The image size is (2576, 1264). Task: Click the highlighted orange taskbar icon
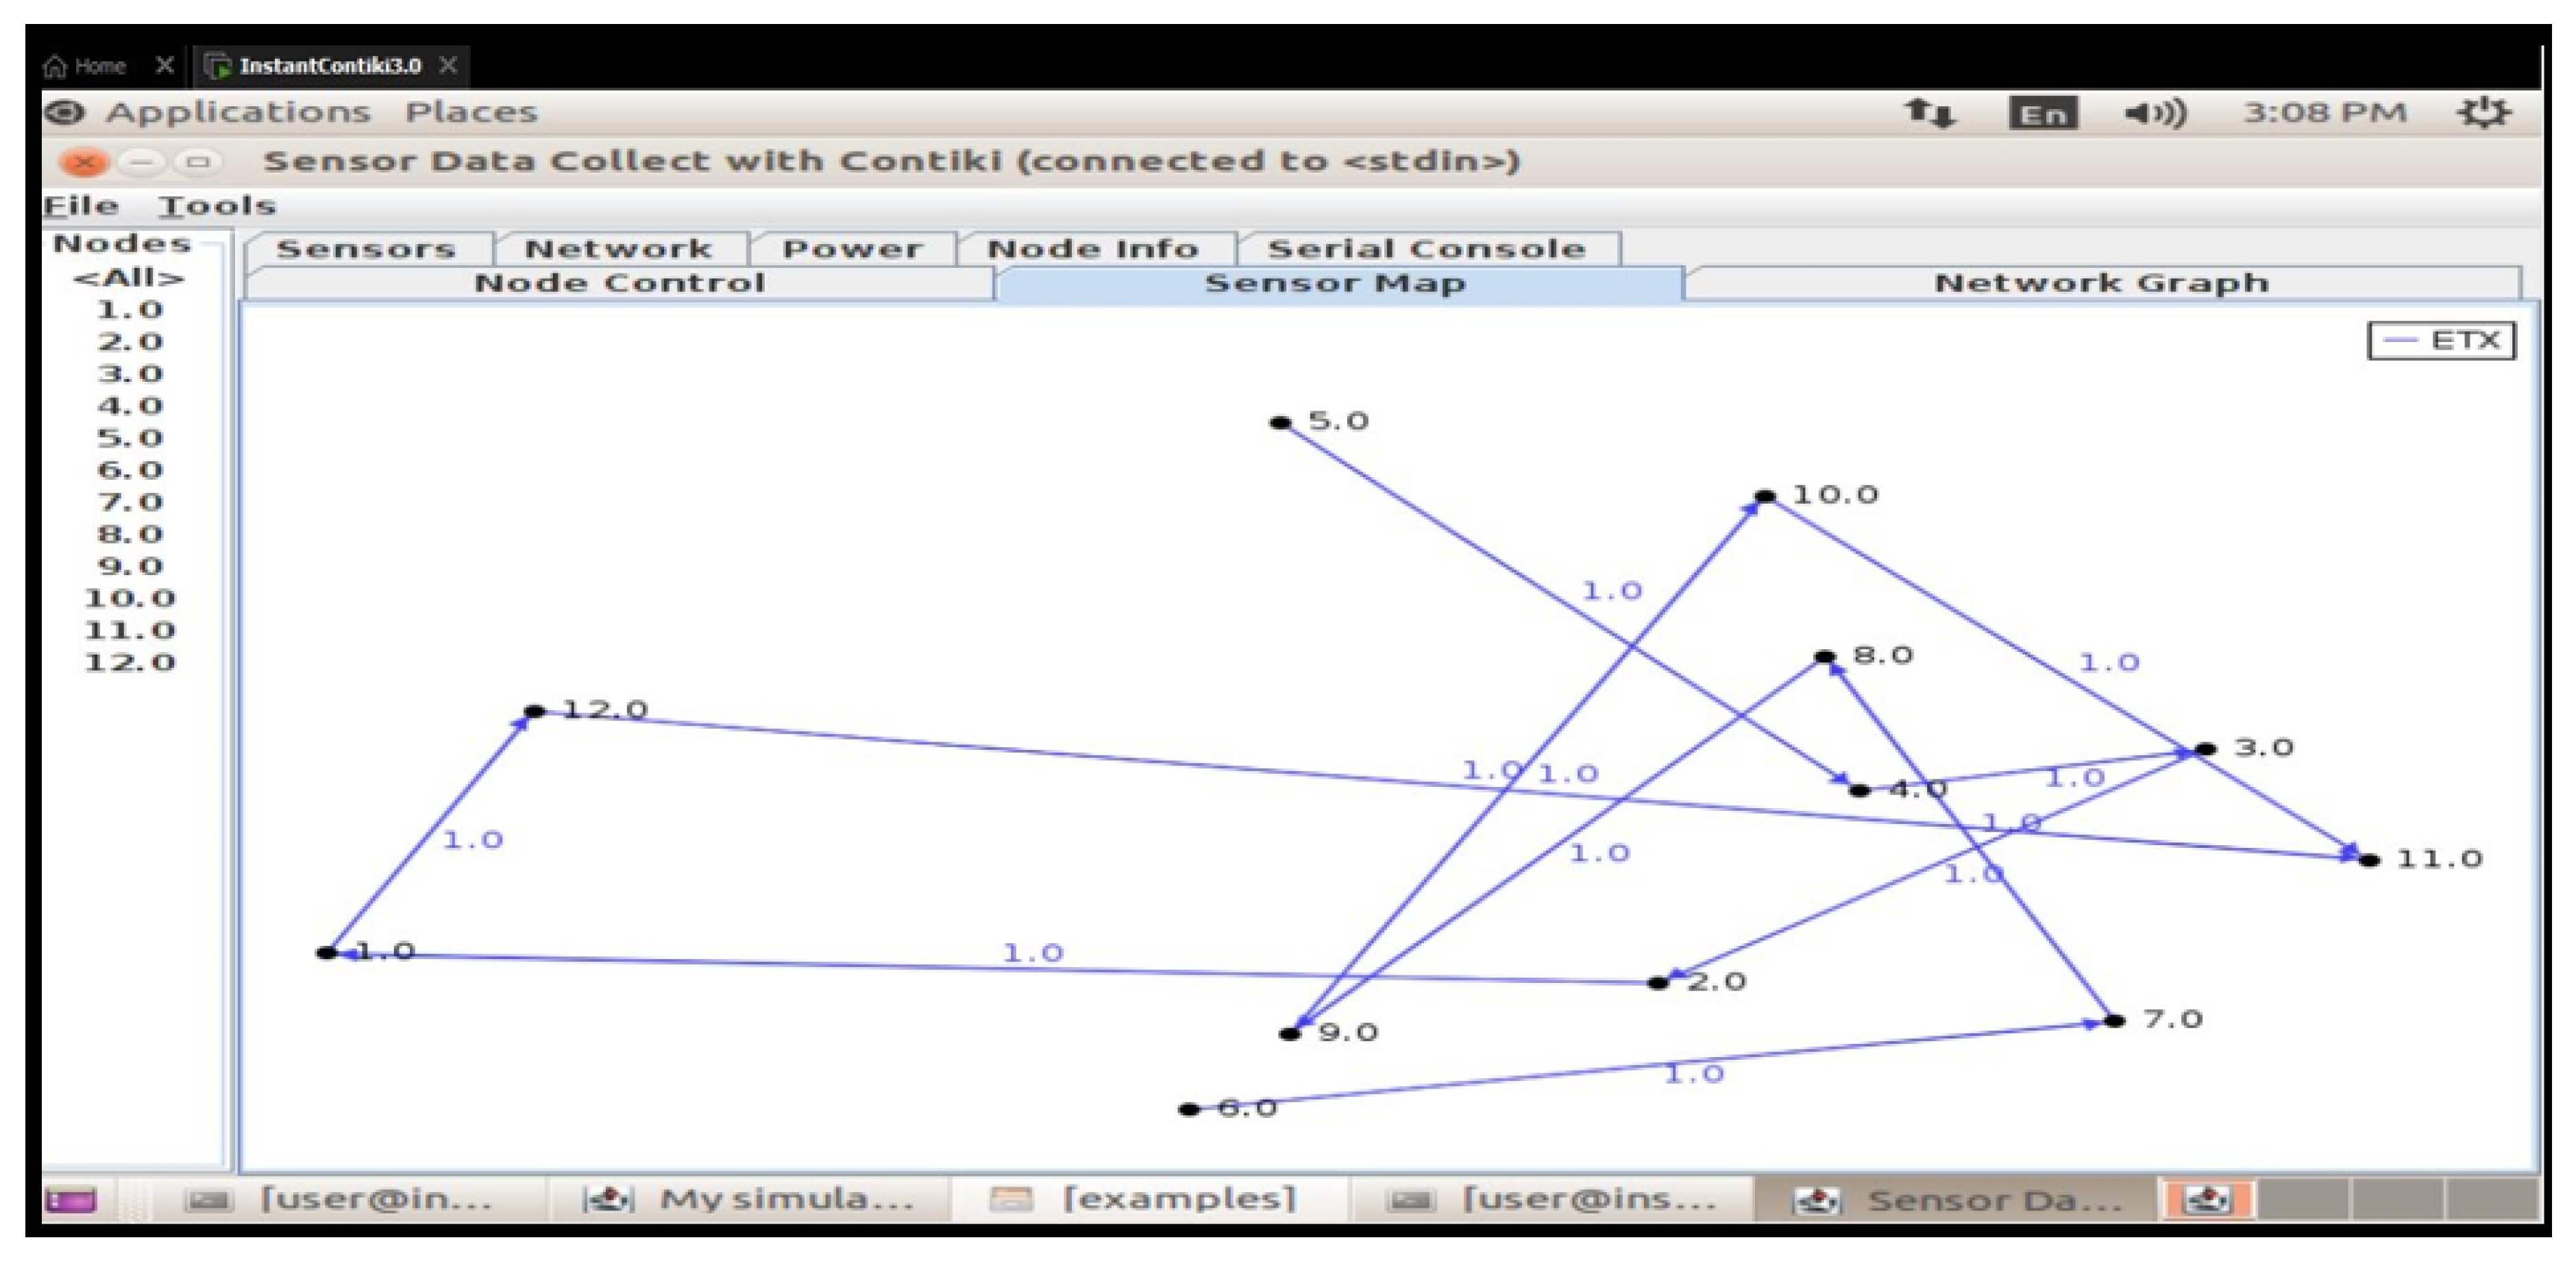(x=2207, y=1199)
